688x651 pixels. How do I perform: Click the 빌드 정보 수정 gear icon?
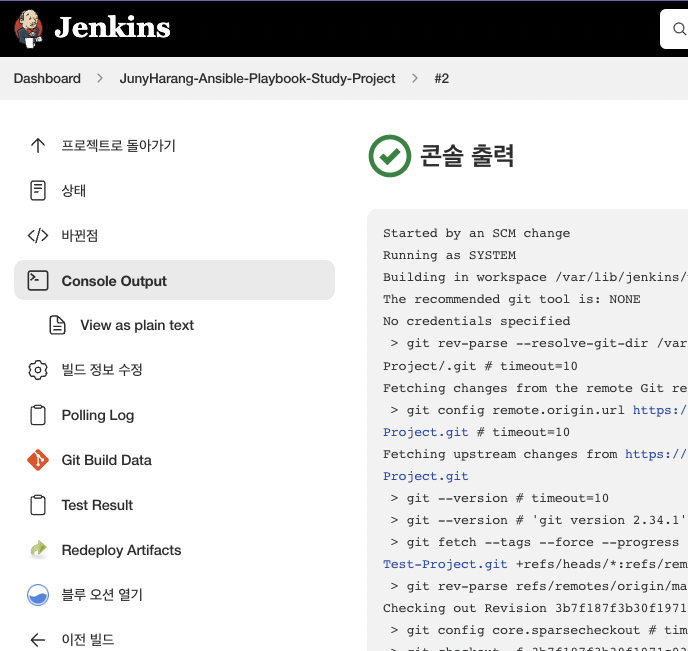38,370
